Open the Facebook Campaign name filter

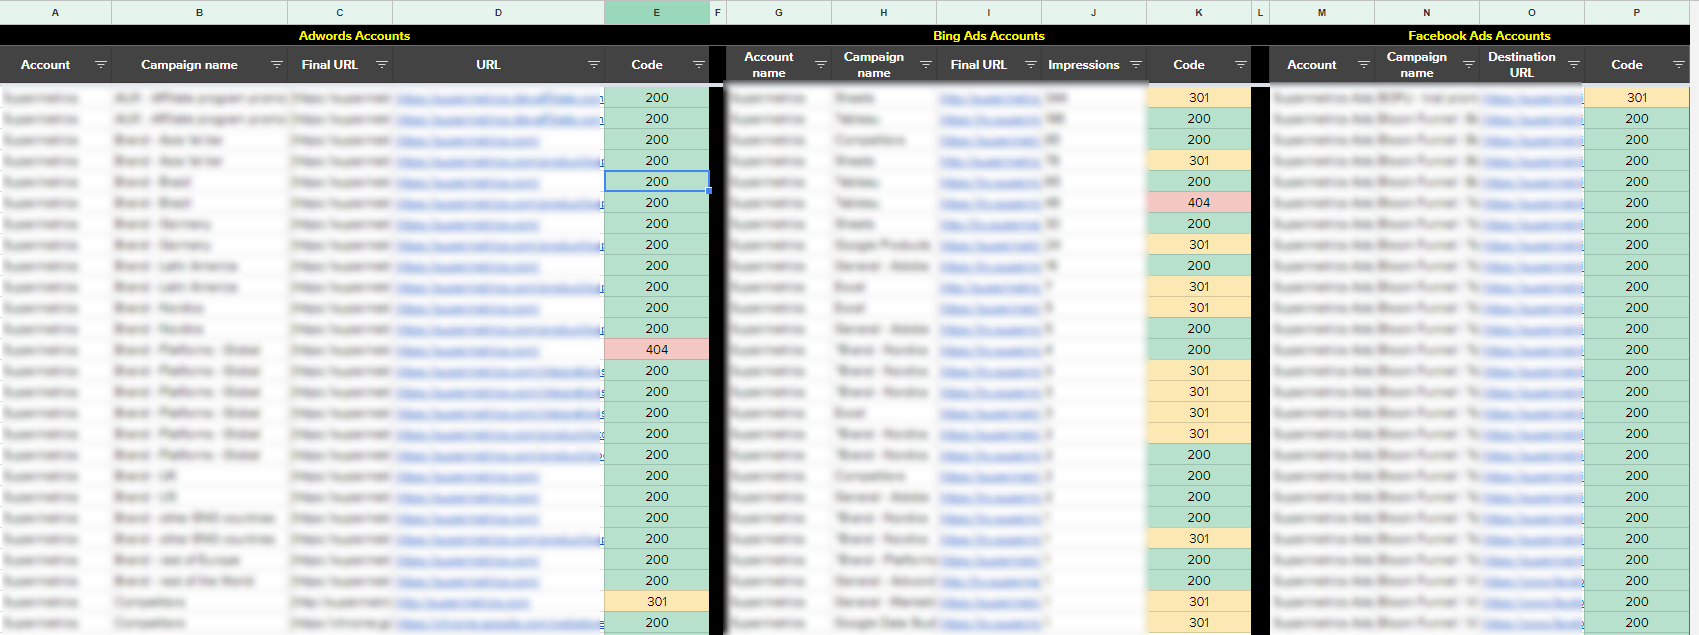point(1469,65)
